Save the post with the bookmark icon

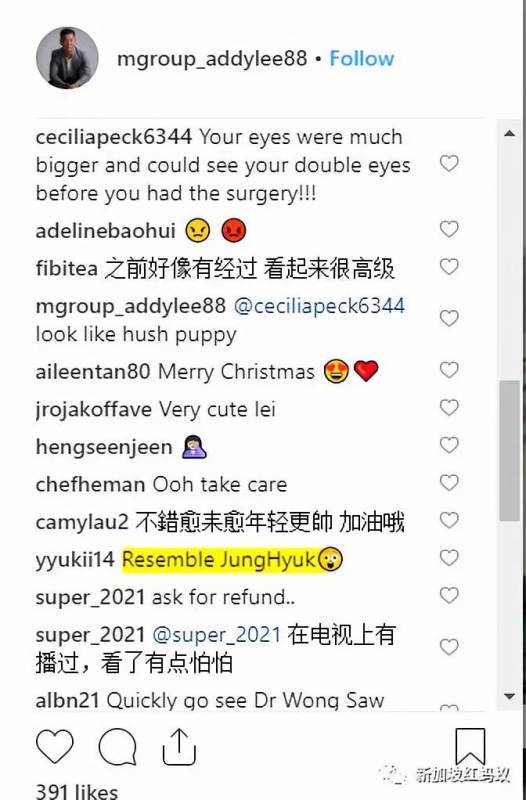pos(470,747)
